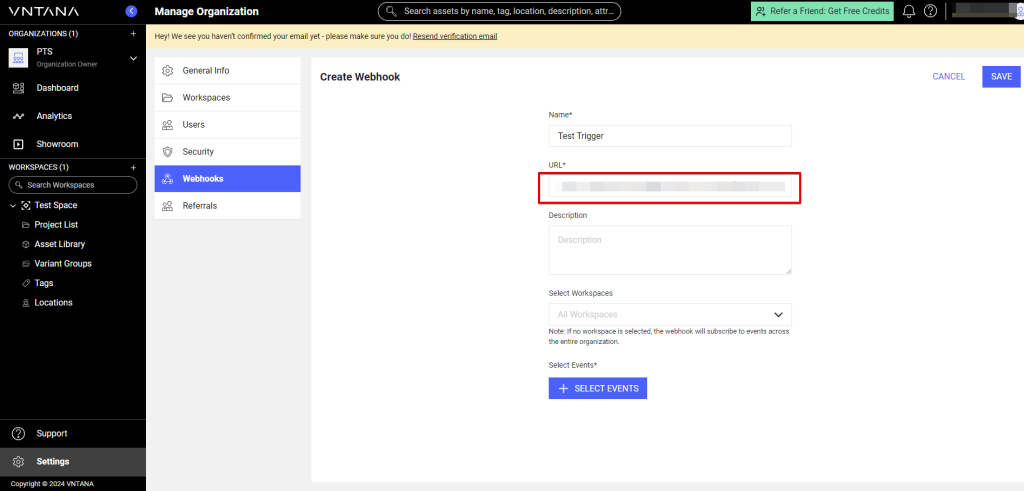Open Dashboard from the sidebar

[57, 88]
